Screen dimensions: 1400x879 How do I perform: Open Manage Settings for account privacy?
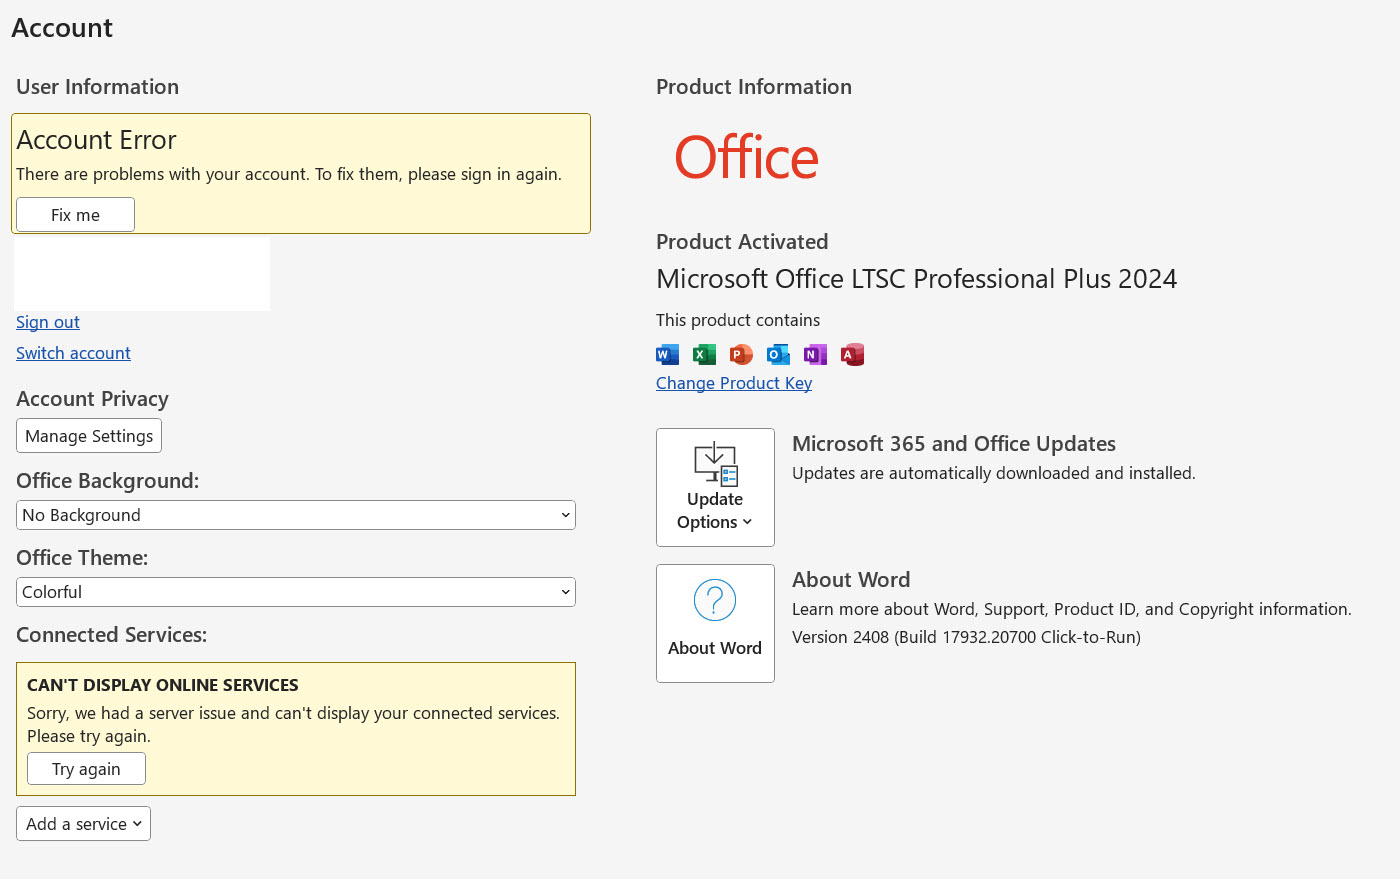[88, 435]
